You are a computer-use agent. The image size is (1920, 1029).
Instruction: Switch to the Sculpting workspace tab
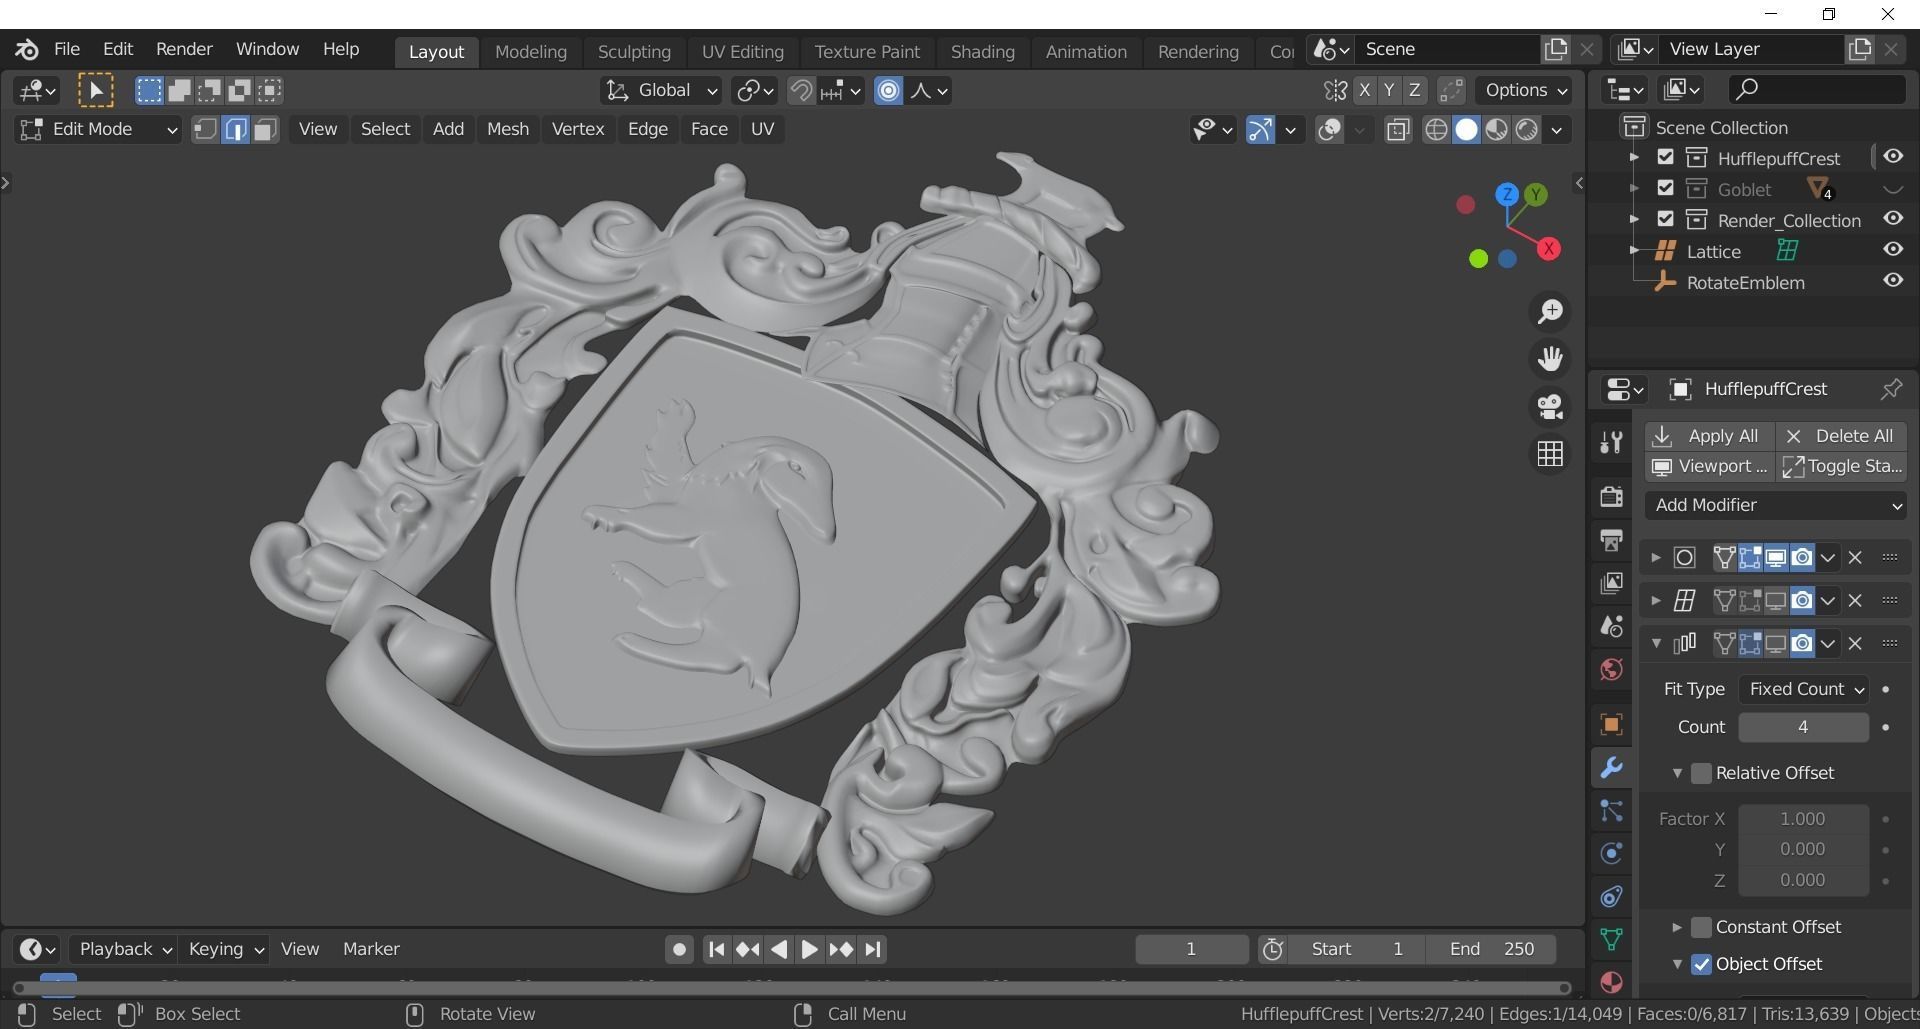634,52
